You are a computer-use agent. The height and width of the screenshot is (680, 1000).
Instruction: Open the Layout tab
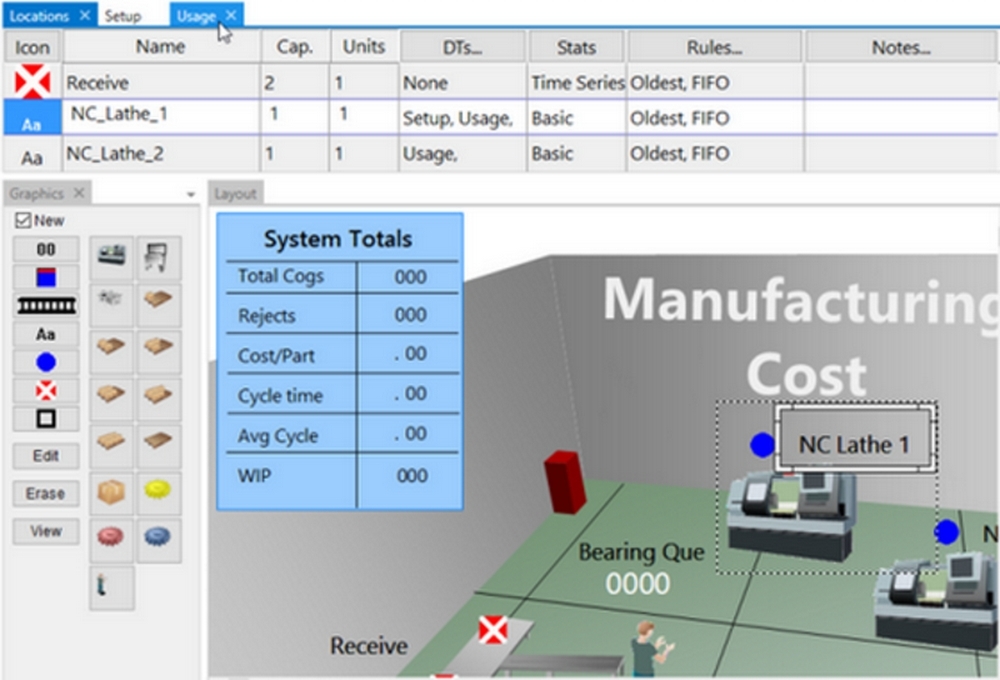(235, 193)
